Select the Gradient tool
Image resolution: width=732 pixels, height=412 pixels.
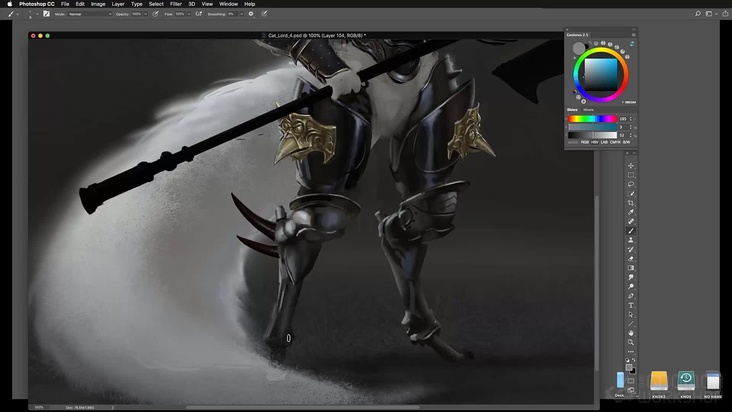tap(631, 268)
